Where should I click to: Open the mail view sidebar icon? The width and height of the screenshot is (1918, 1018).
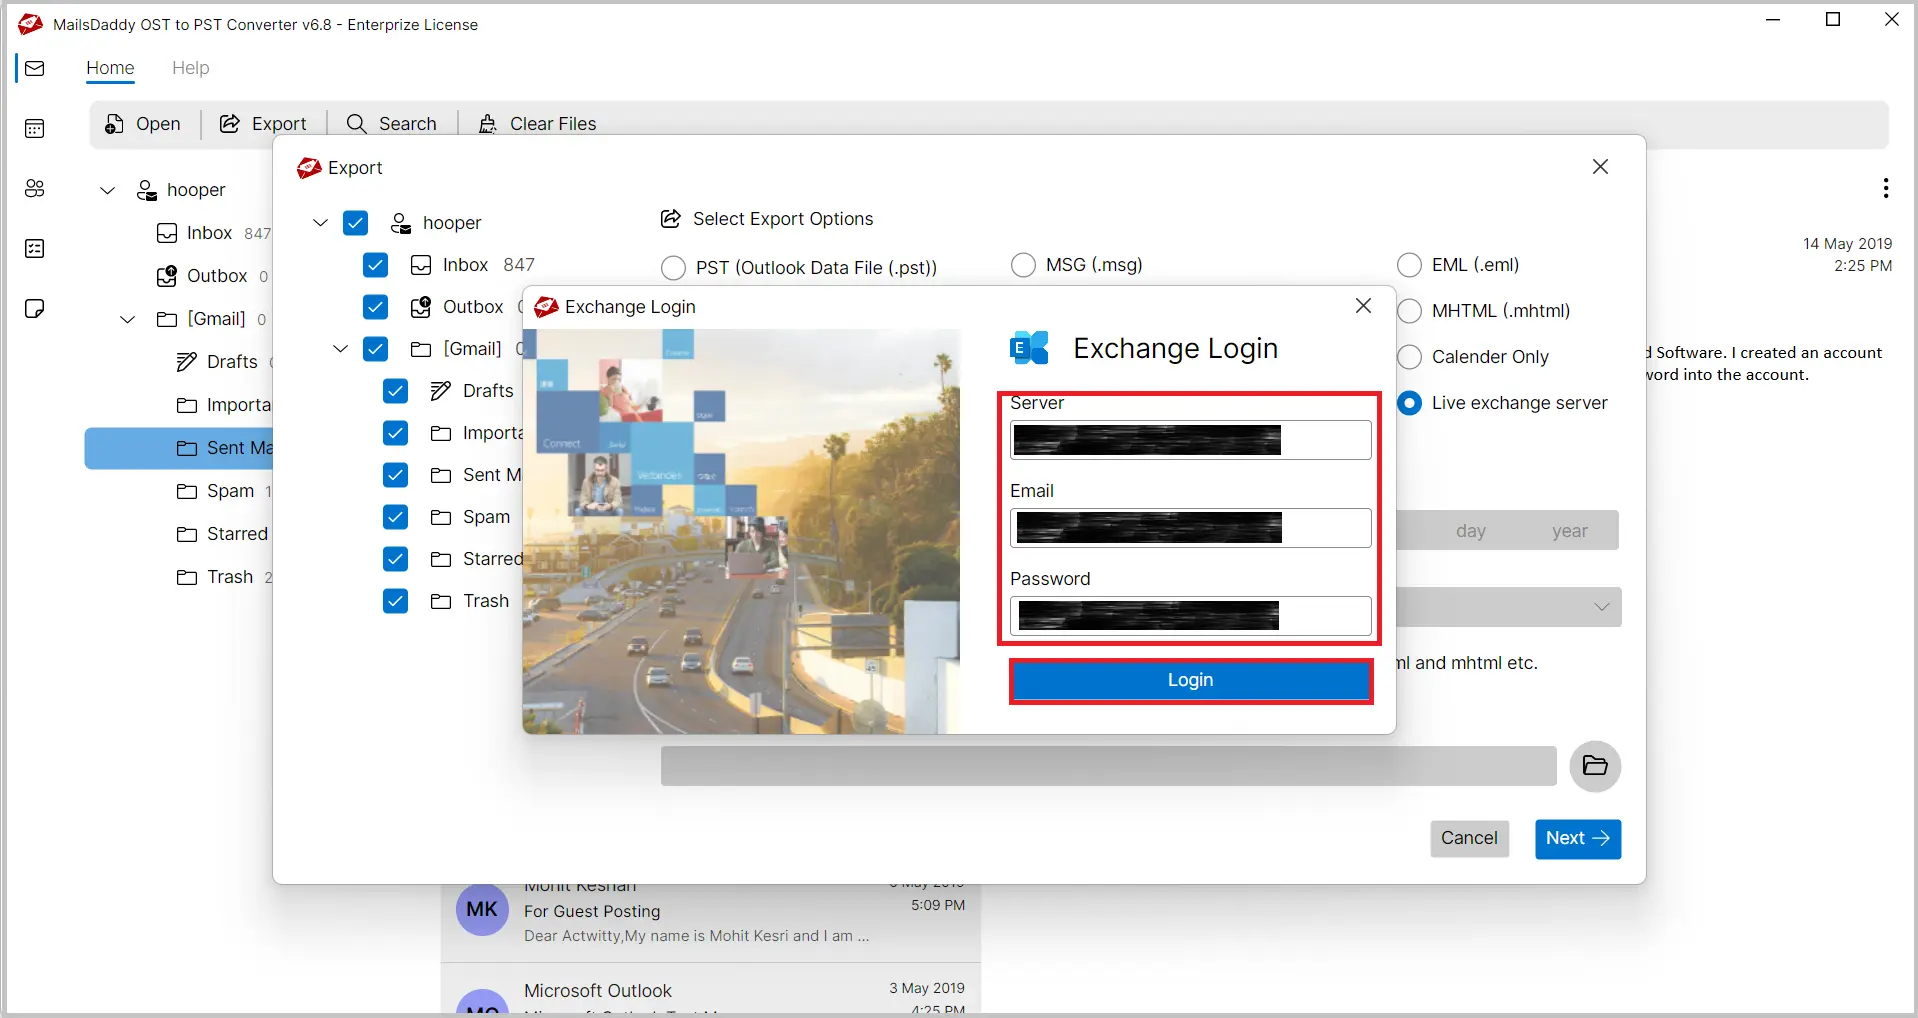point(35,68)
